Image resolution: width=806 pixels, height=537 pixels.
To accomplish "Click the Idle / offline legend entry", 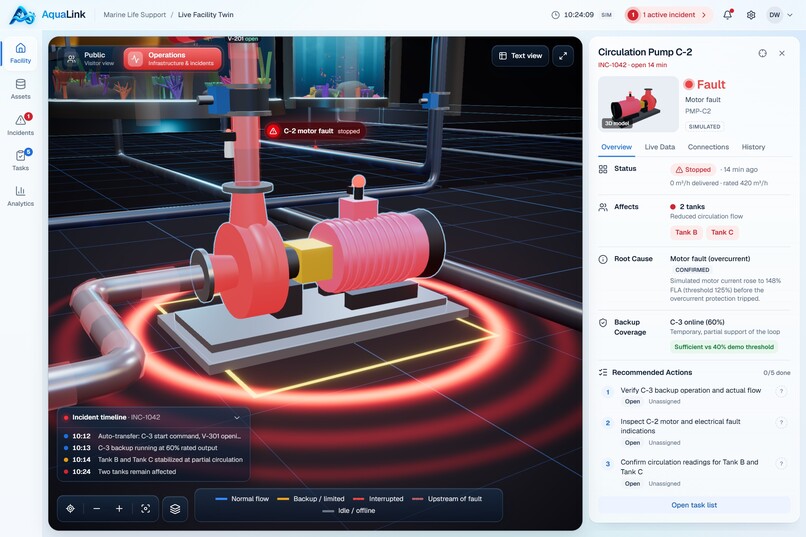I will click(349, 511).
